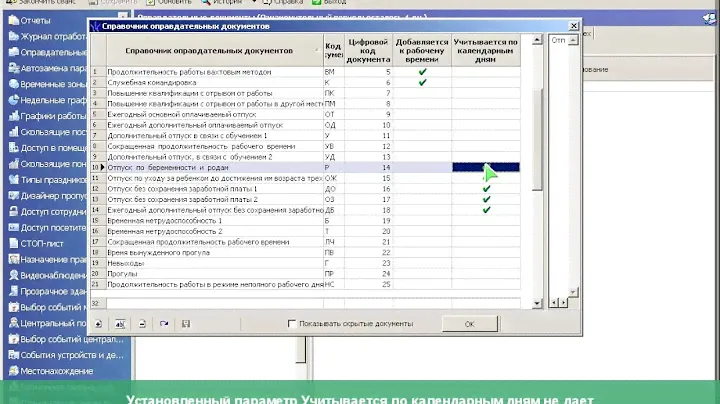Image resolution: width=720 pixels, height=404 pixels.
Task: Toggle working-time checkmark for Служебная командировка
Action: [422, 83]
